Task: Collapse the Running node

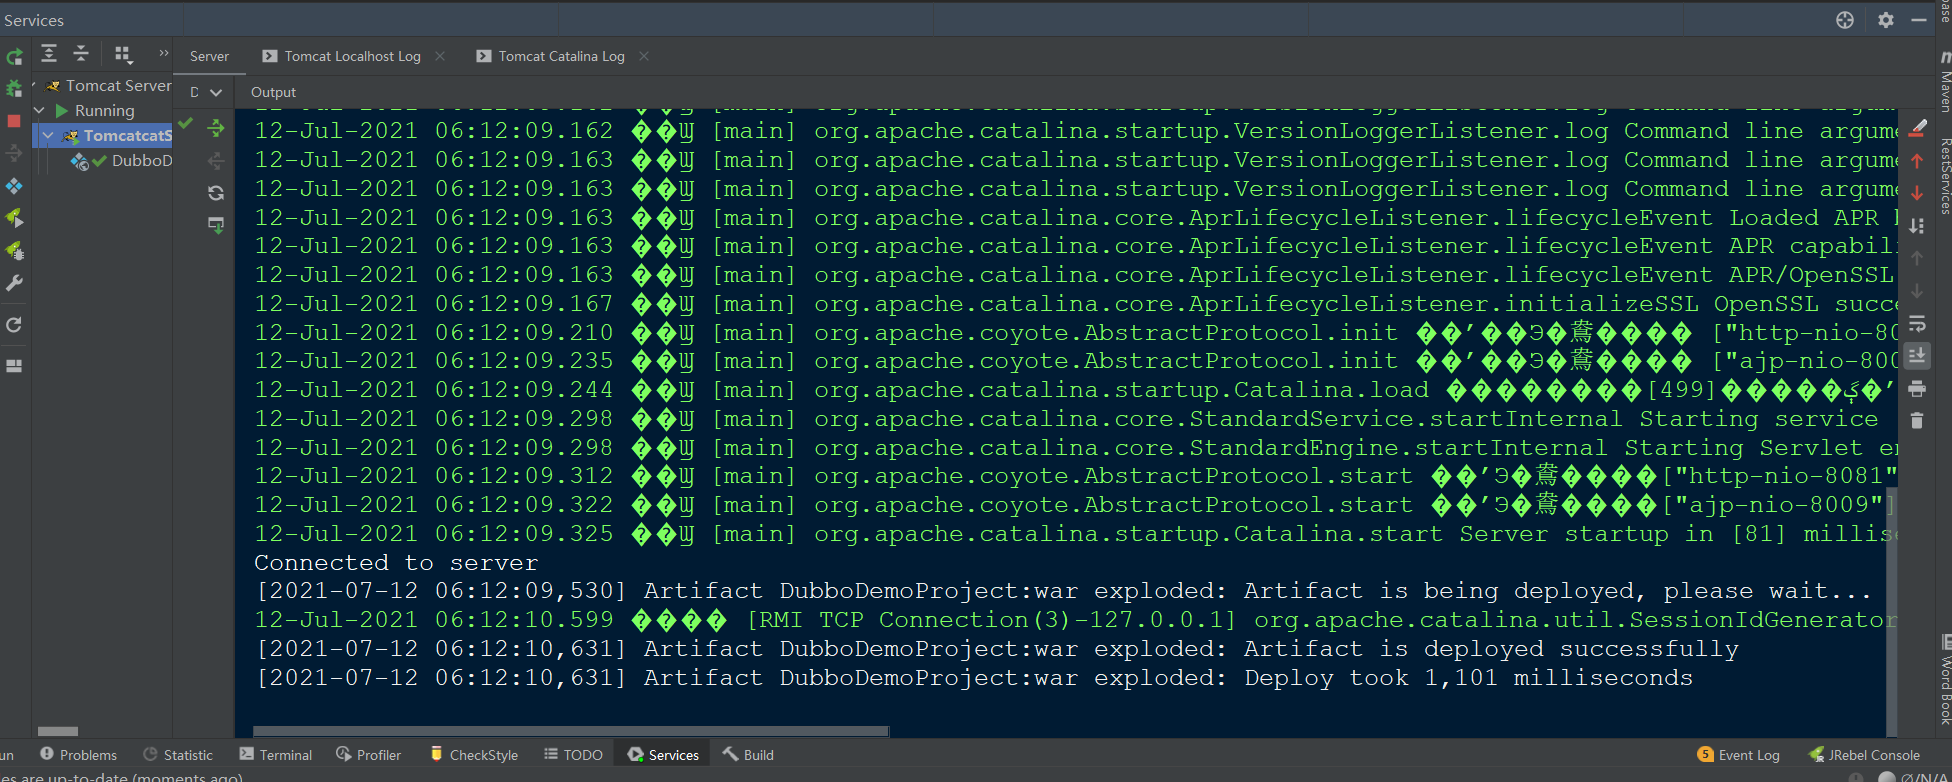Action: pos(39,111)
